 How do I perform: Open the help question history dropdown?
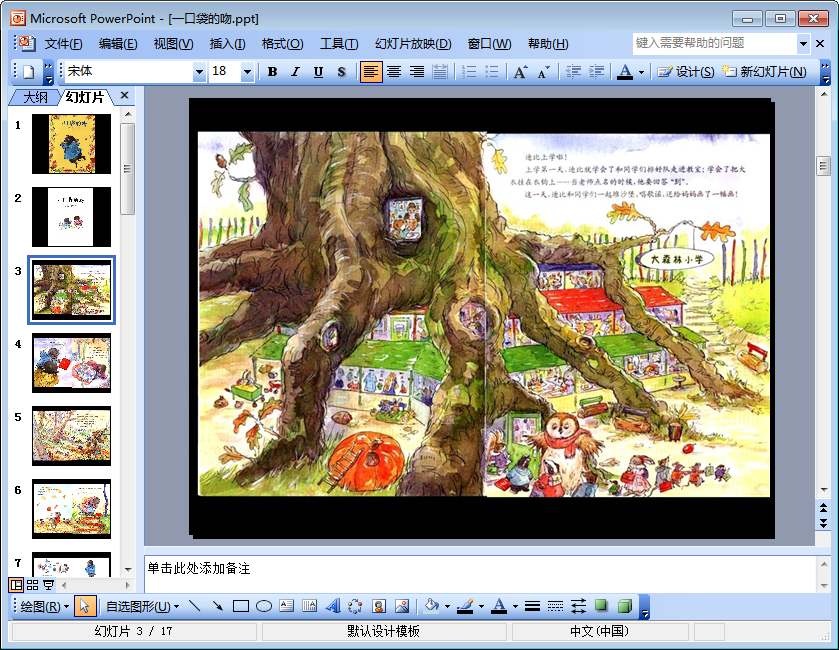click(x=803, y=43)
